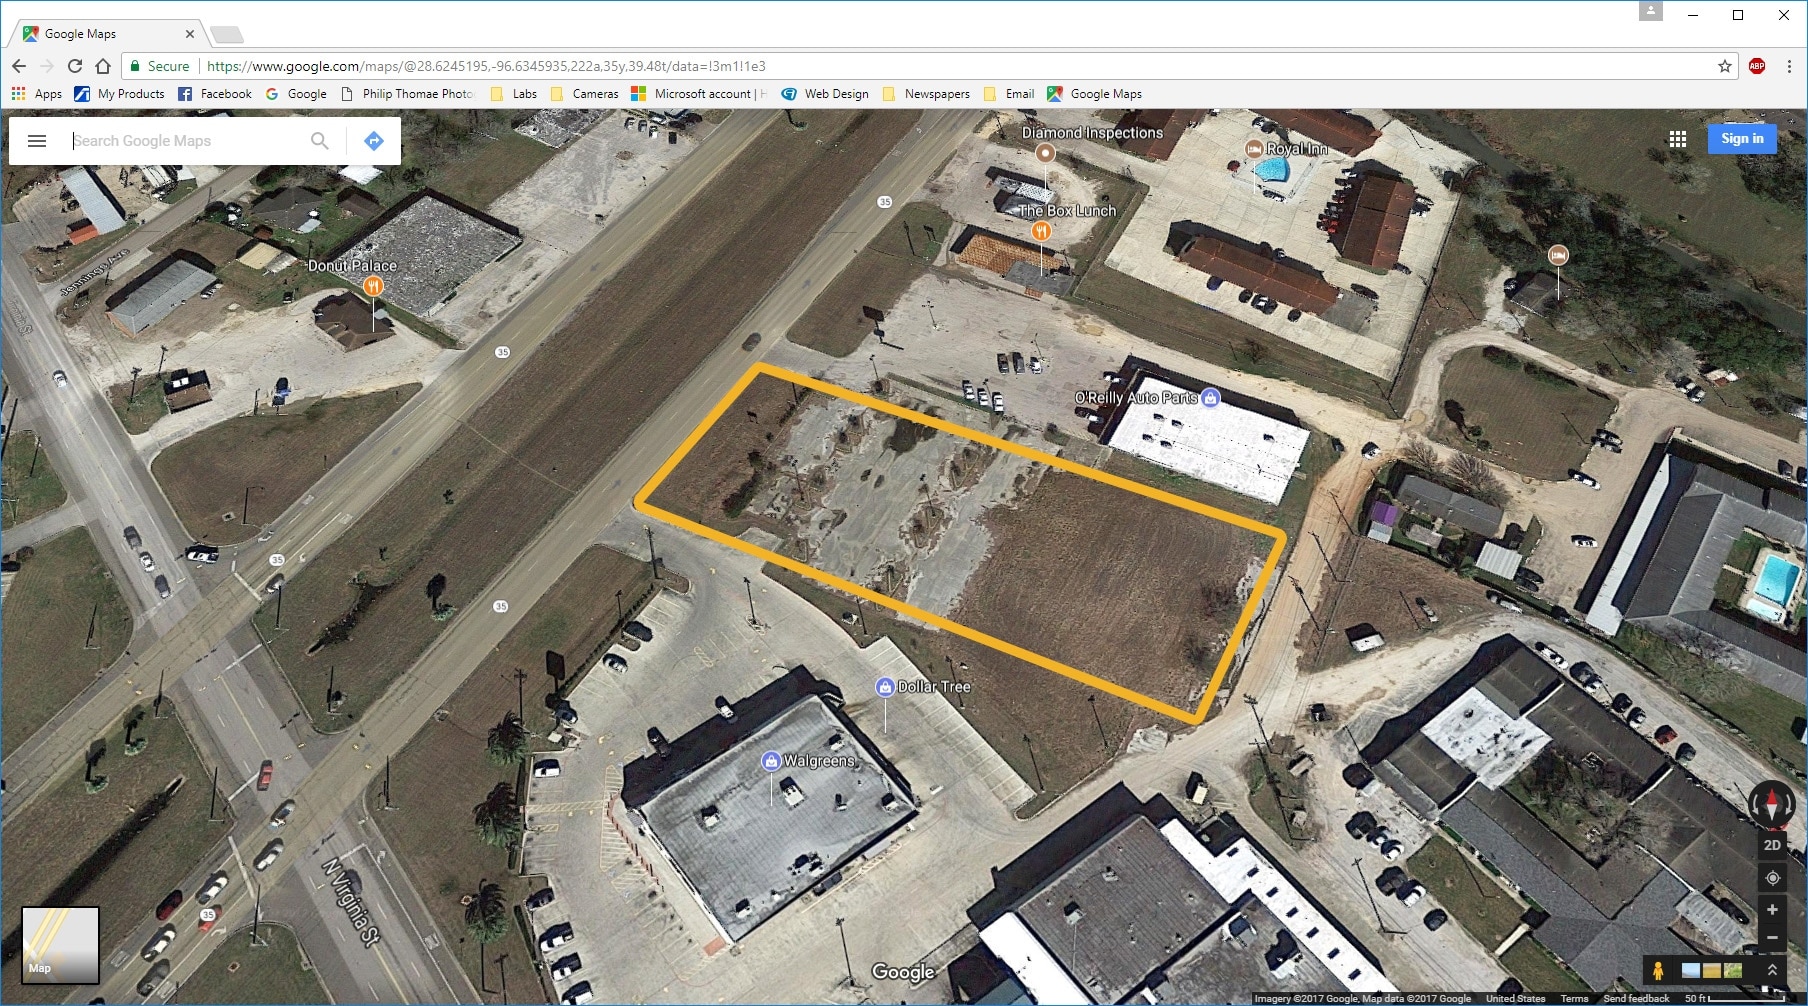This screenshot has height=1006, width=1808.
Task: Toggle the ABP ad blocker extension icon
Action: tap(1759, 66)
